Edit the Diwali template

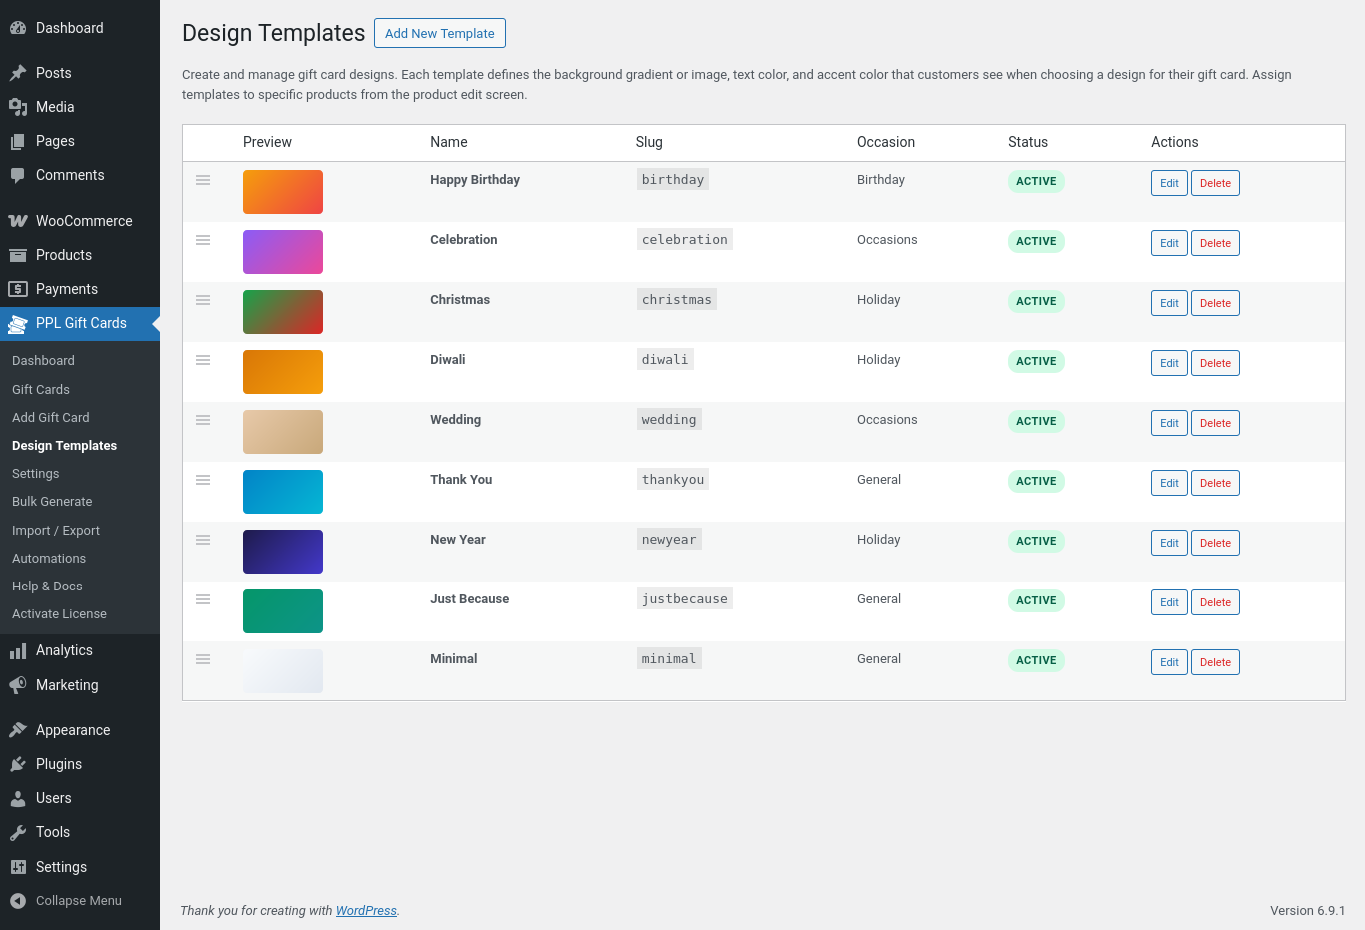tap(1169, 363)
